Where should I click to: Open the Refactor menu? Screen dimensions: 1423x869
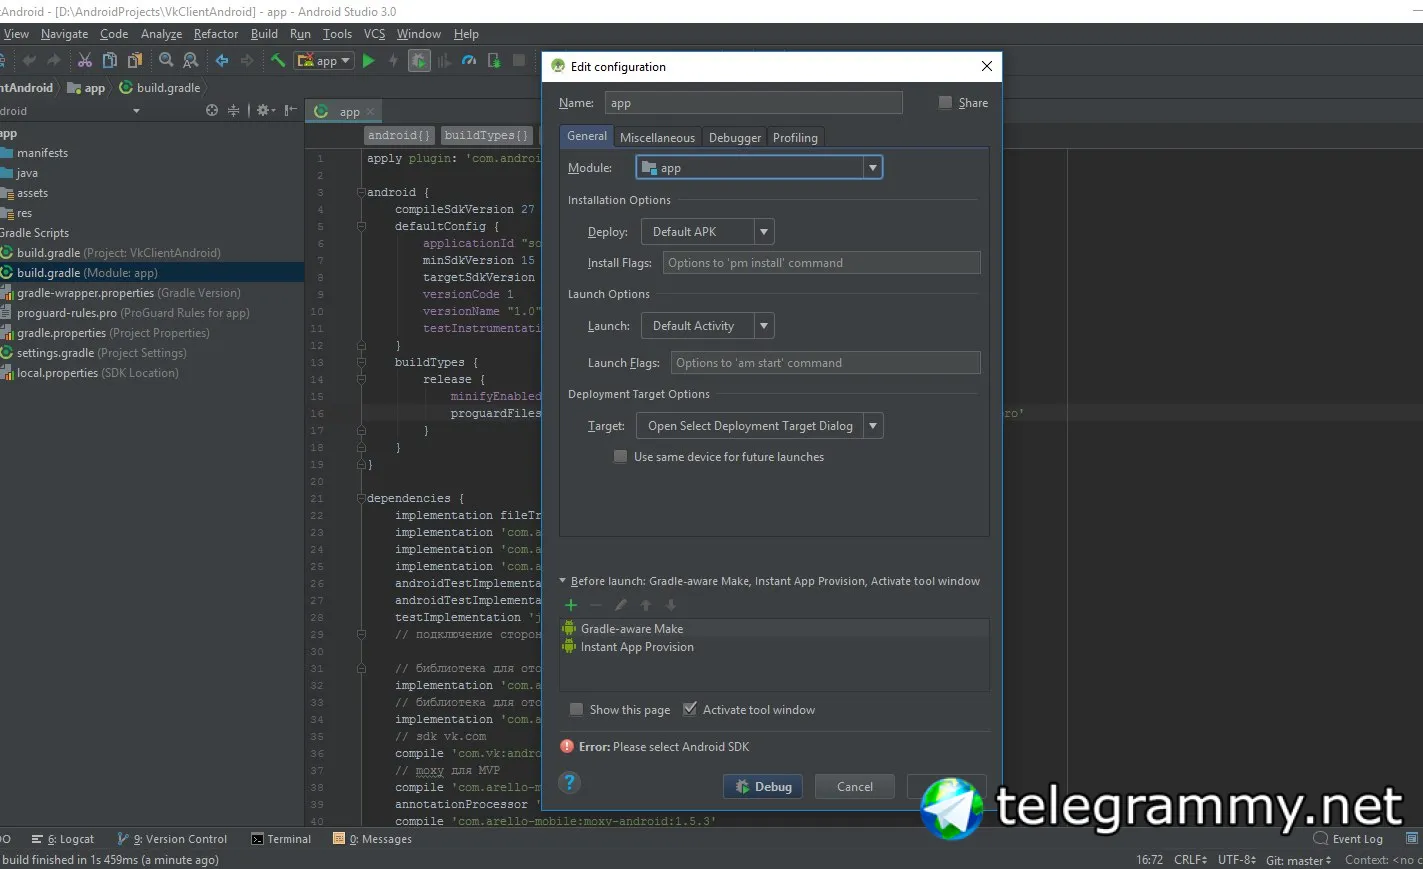(216, 34)
